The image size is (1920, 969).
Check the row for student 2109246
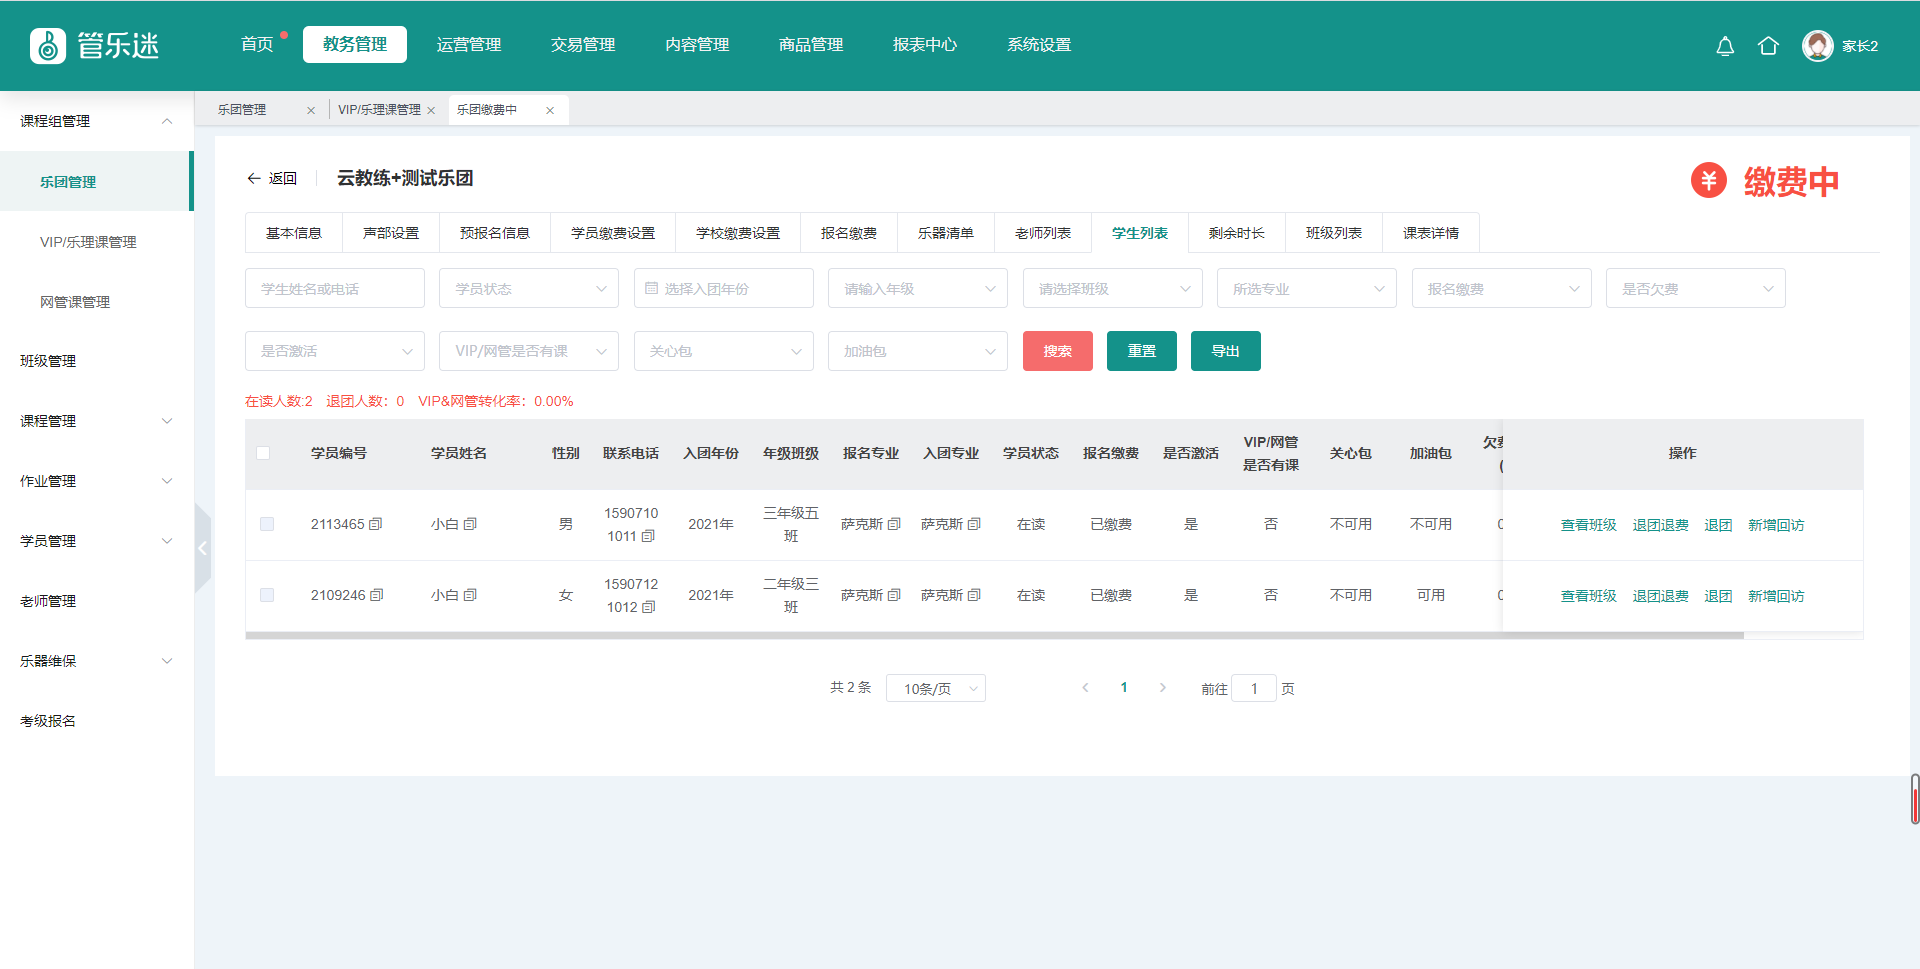[267, 595]
